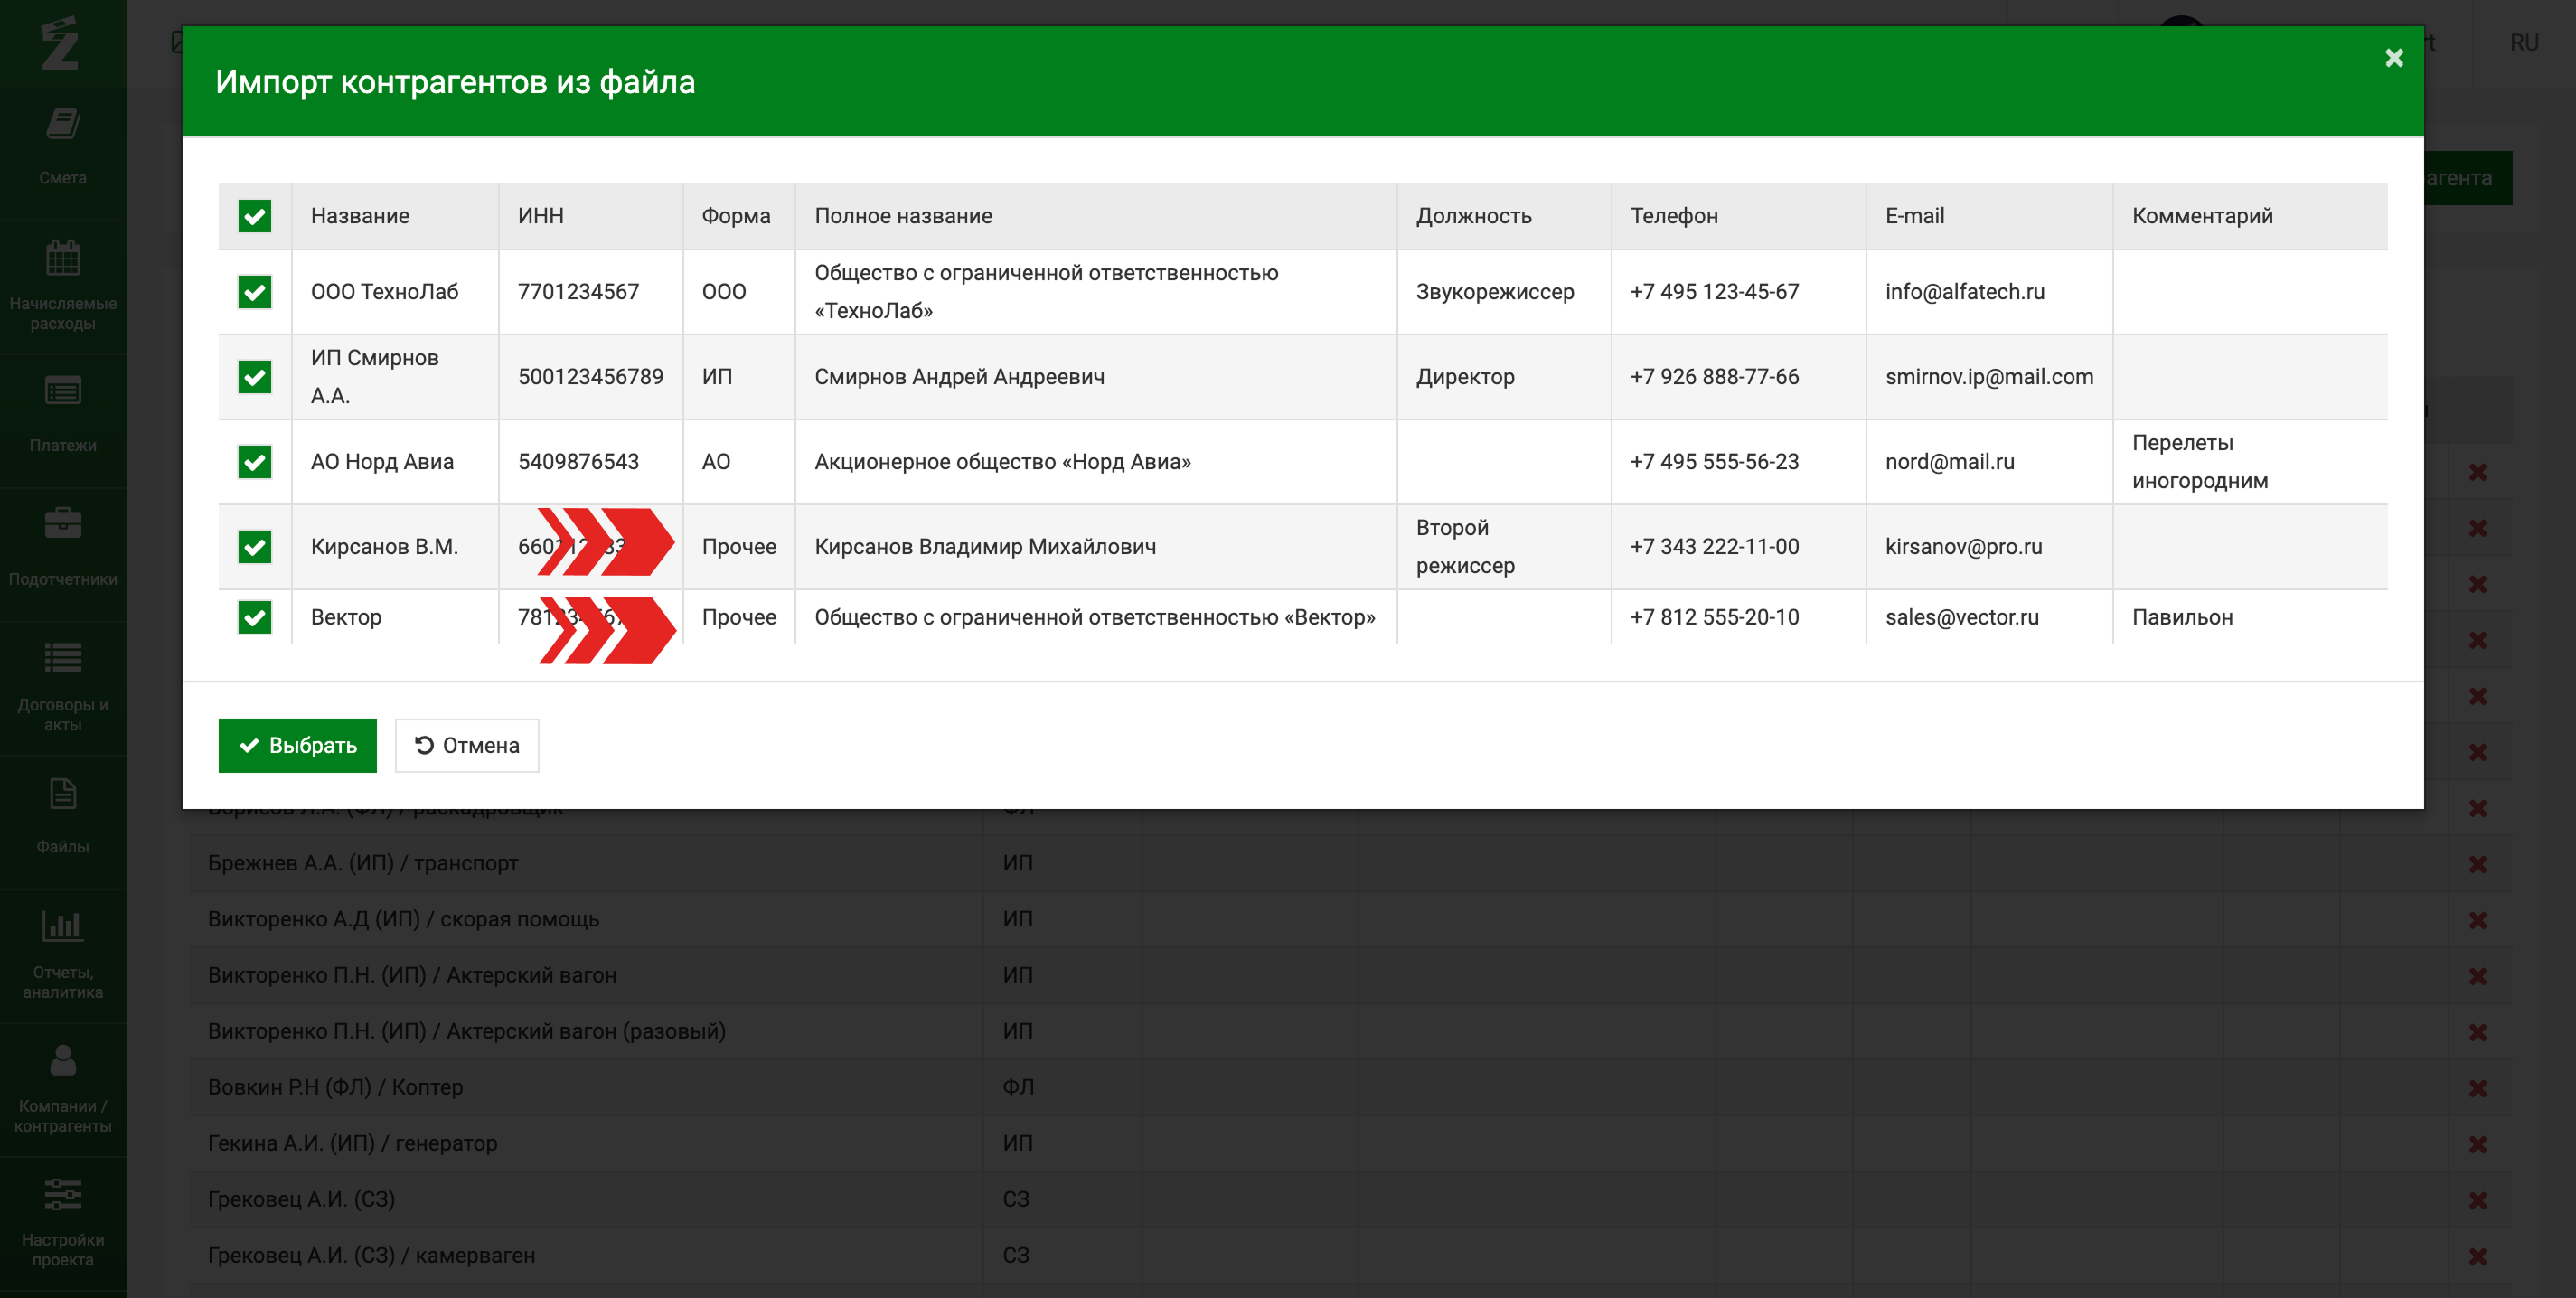Click INN value 500123456789
Image resolution: width=2576 pixels, height=1298 pixels.
click(591, 377)
